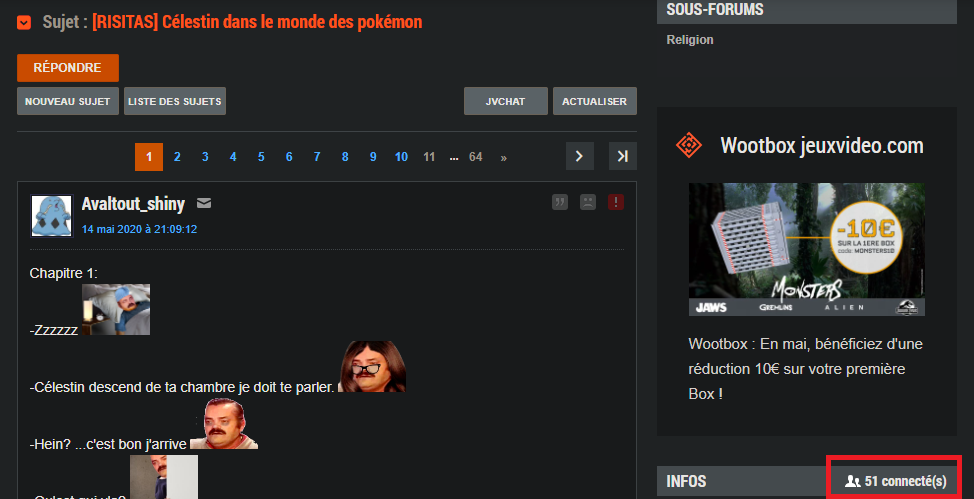Click the Avaltout_shiny avatar image

click(x=52, y=216)
